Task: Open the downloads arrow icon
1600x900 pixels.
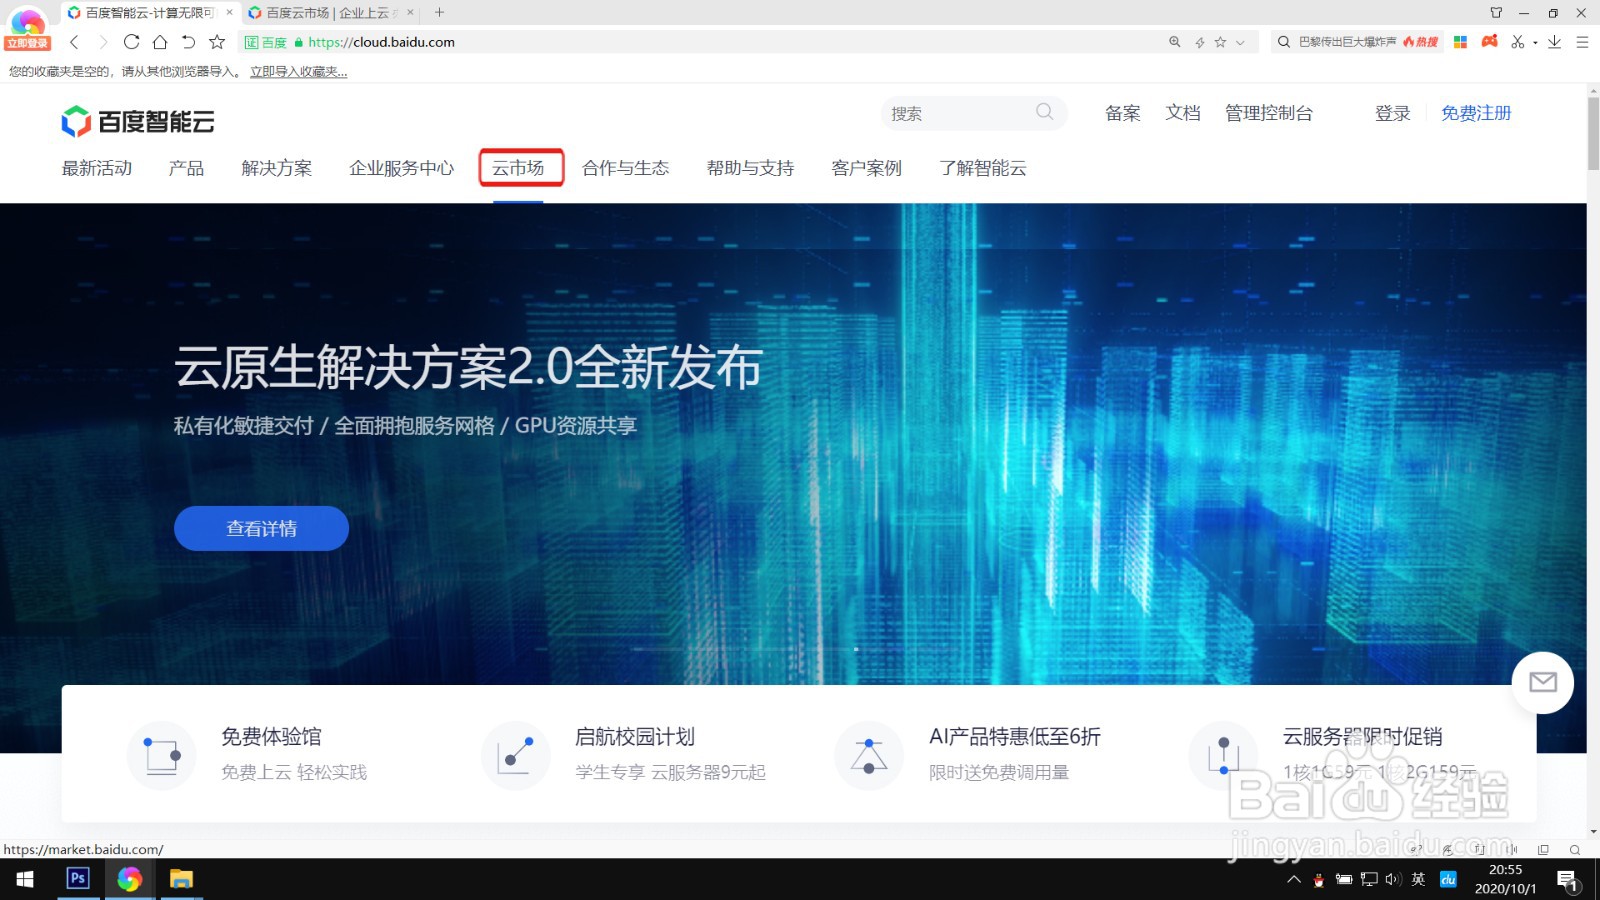Action: (1554, 42)
